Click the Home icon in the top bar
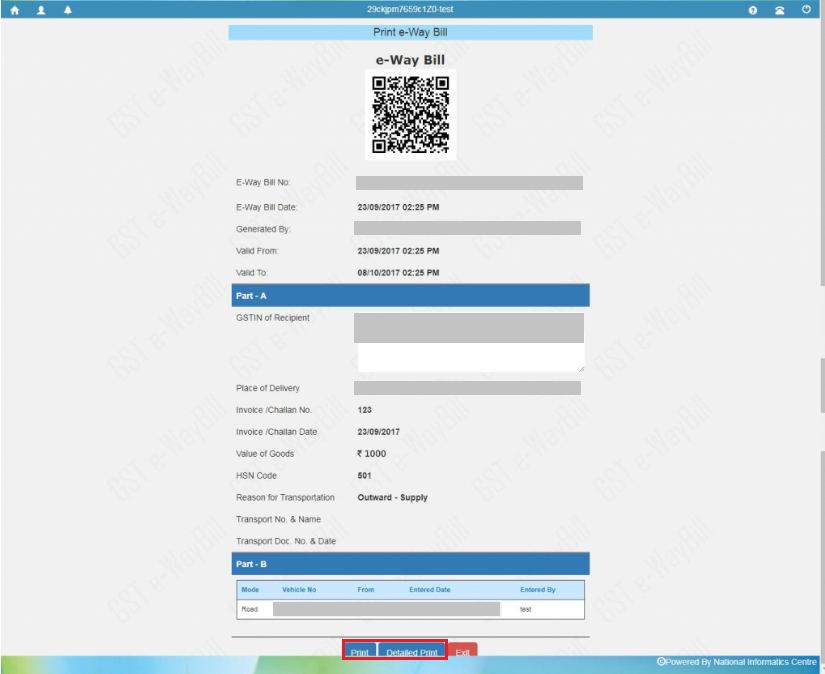Image resolution: width=825 pixels, height=674 pixels. [x=12, y=9]
